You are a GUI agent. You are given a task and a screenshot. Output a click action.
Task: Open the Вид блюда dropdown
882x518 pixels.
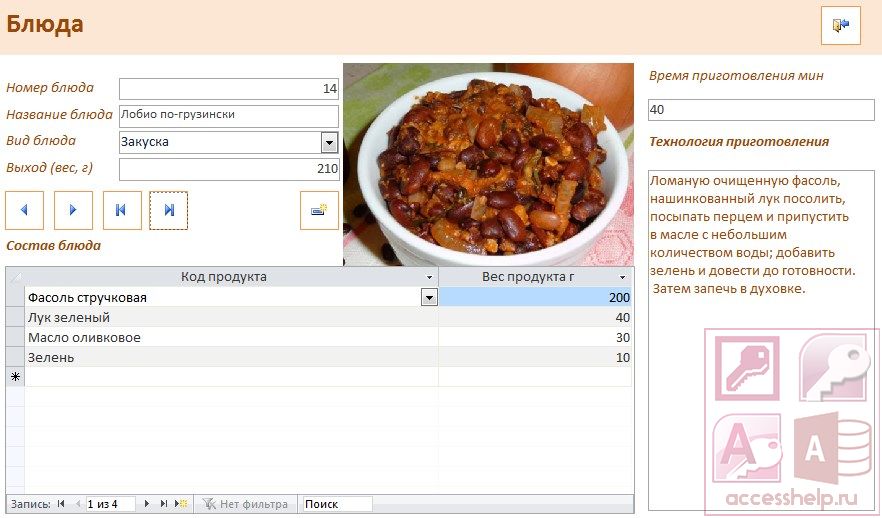pyautogui.click(x=330, y=142)
